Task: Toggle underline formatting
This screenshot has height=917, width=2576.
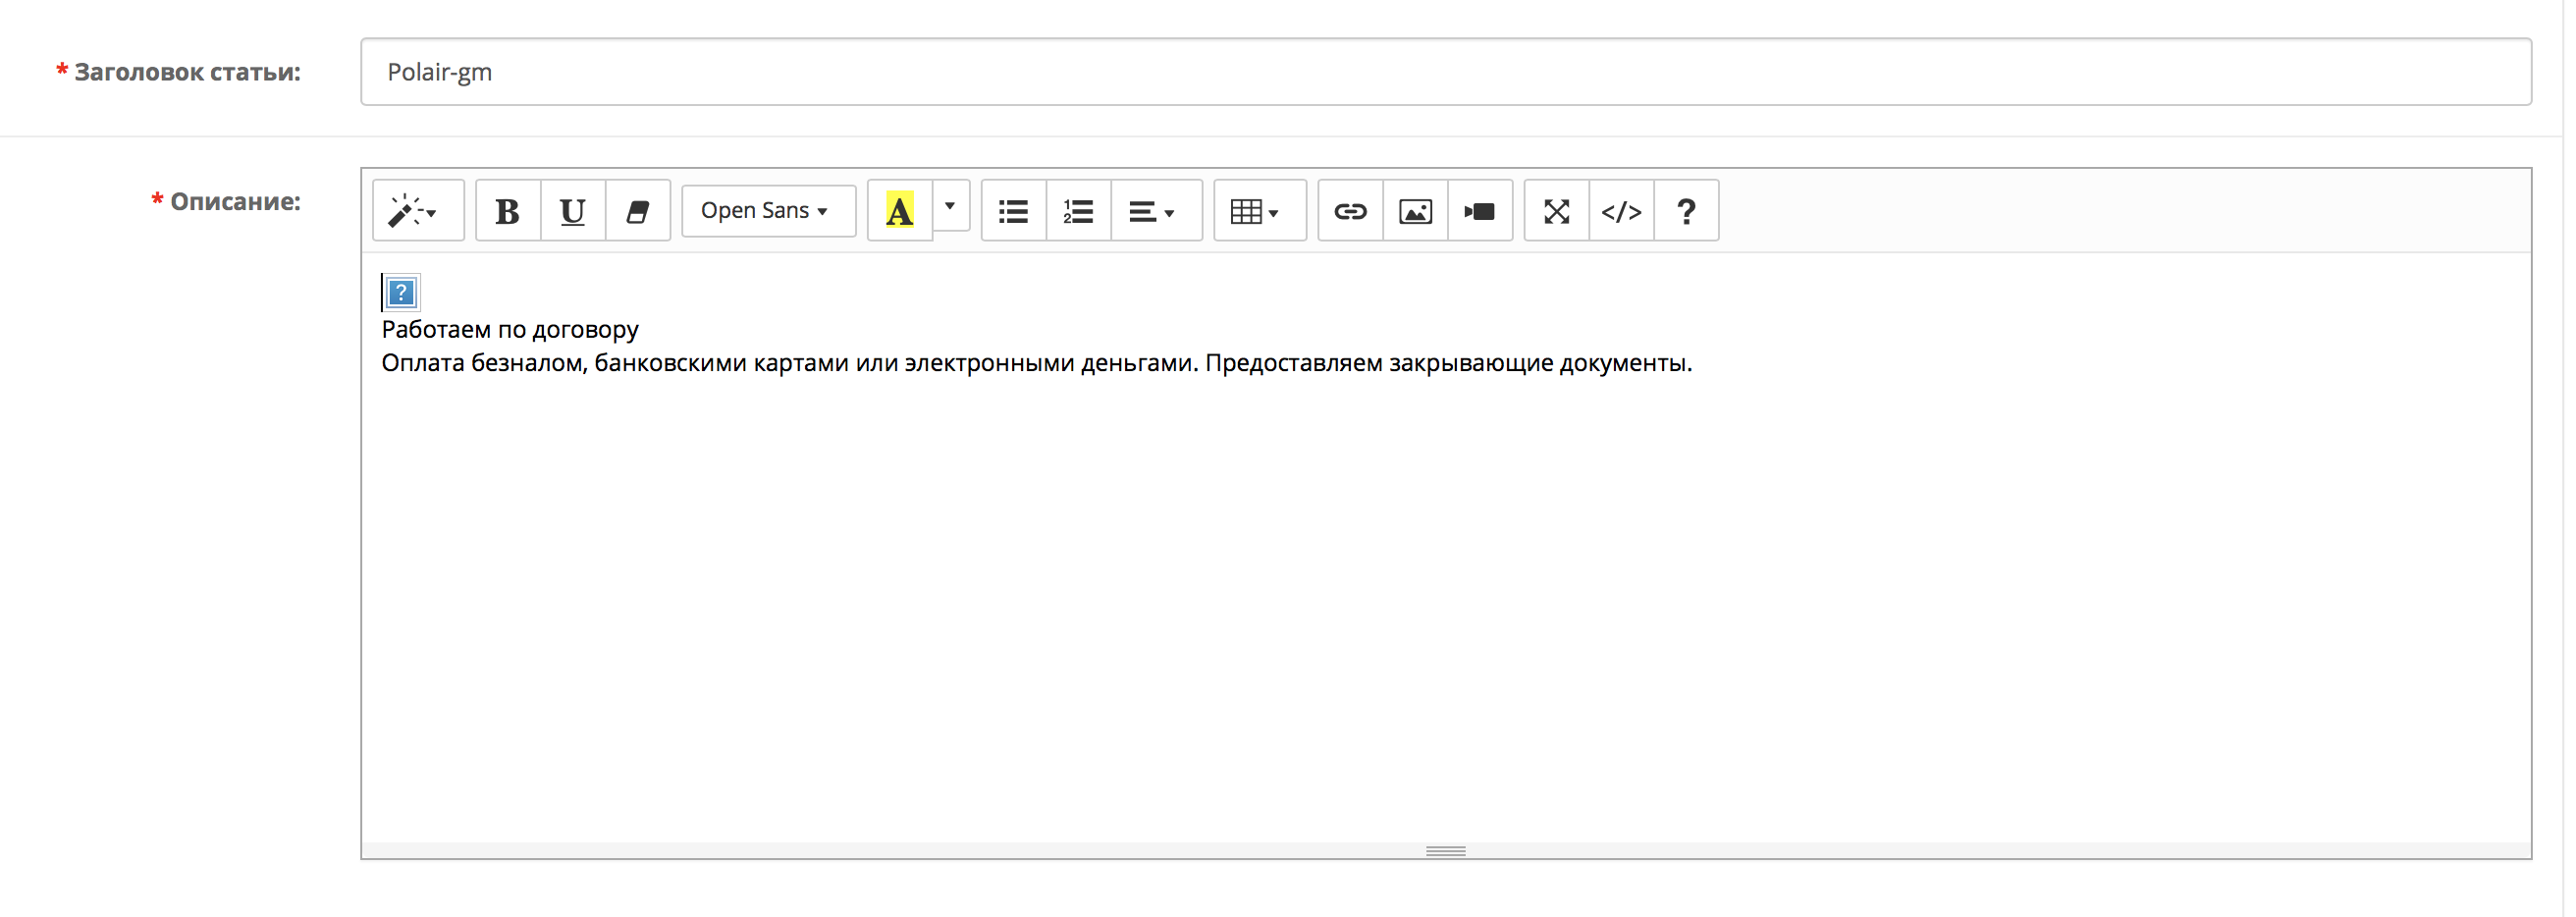Action: [572, 211]
